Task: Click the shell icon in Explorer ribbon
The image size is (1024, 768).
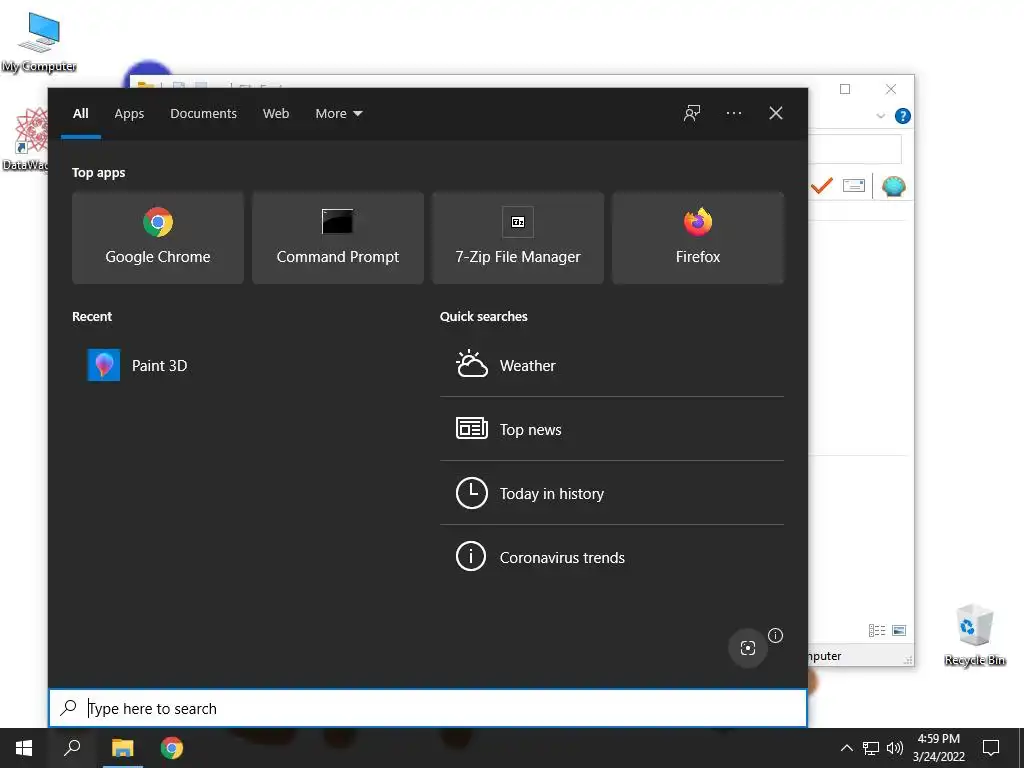Action: coord(893,186)
